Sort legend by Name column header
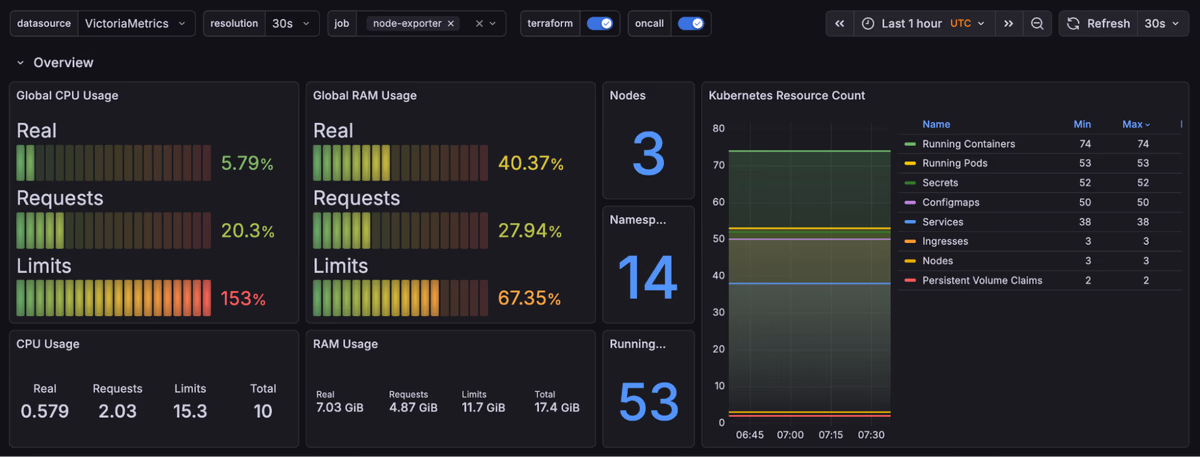The image size is (1200, 457). pos(936,125)
